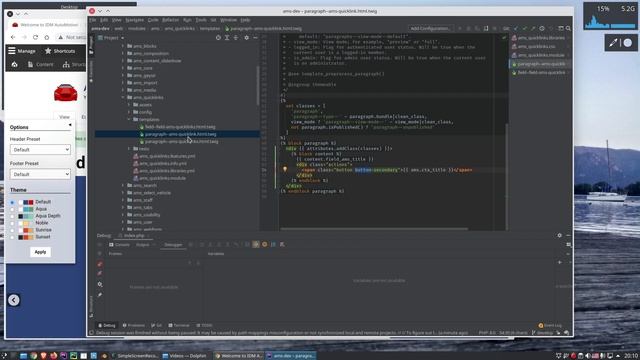Switch to the Debugger tab
The image size is (640, 360).
click(x=173, y=245)
